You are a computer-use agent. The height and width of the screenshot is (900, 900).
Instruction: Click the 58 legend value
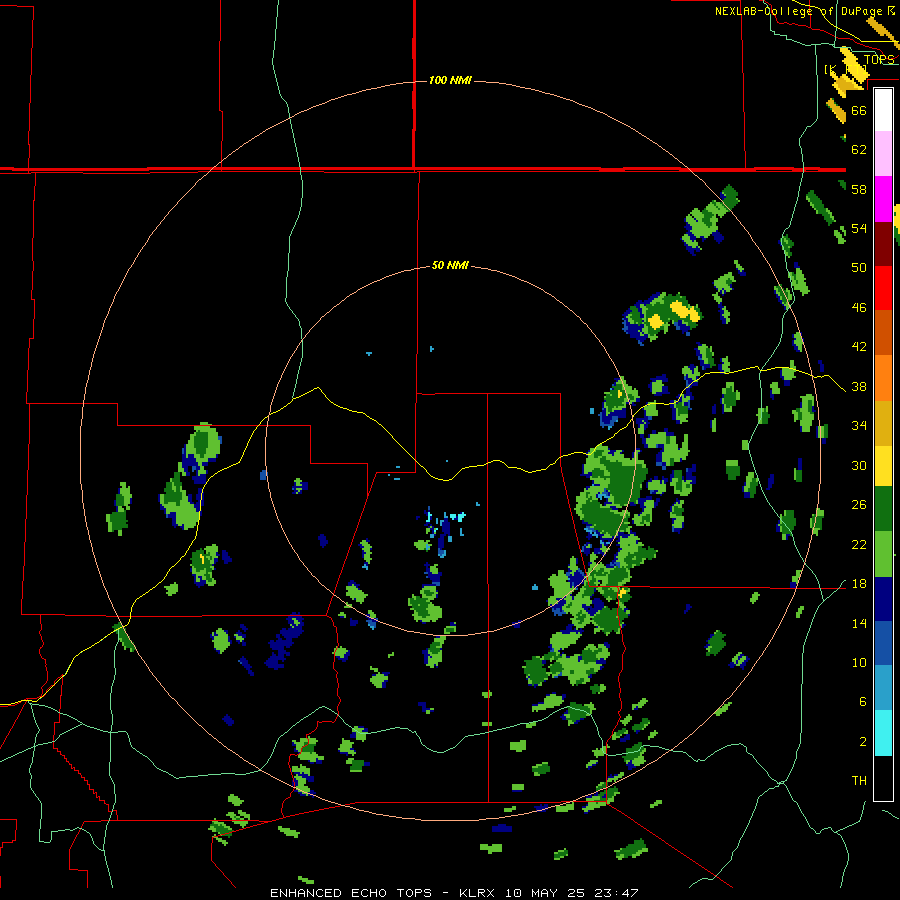(859, 189)
